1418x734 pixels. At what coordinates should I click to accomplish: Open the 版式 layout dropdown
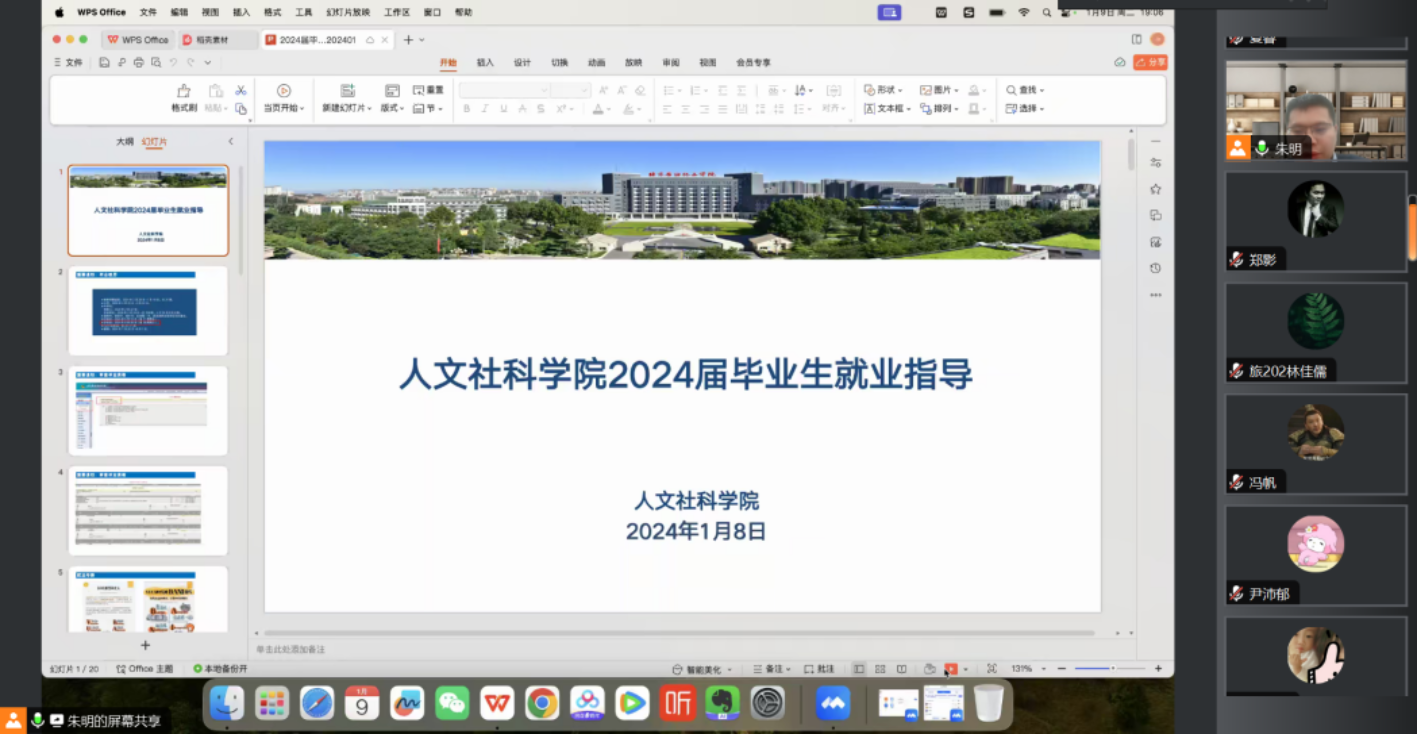[x=392, y=108]
